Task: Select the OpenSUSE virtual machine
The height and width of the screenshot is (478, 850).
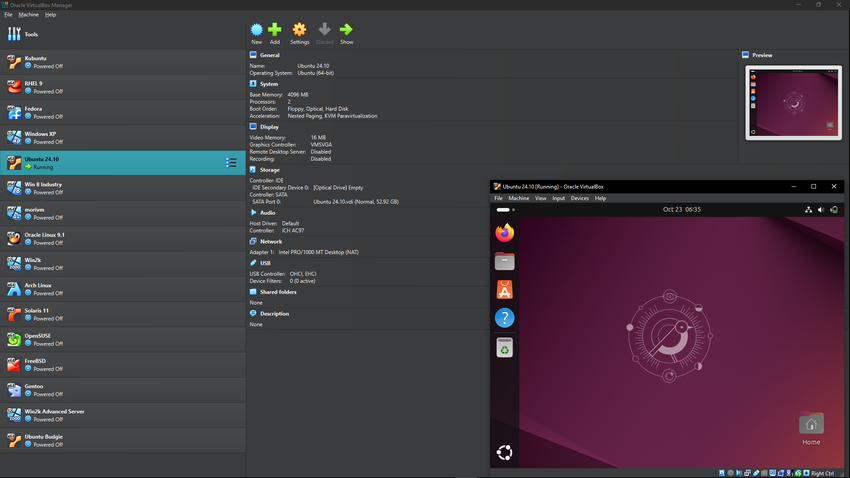Action: coord(123,339)
